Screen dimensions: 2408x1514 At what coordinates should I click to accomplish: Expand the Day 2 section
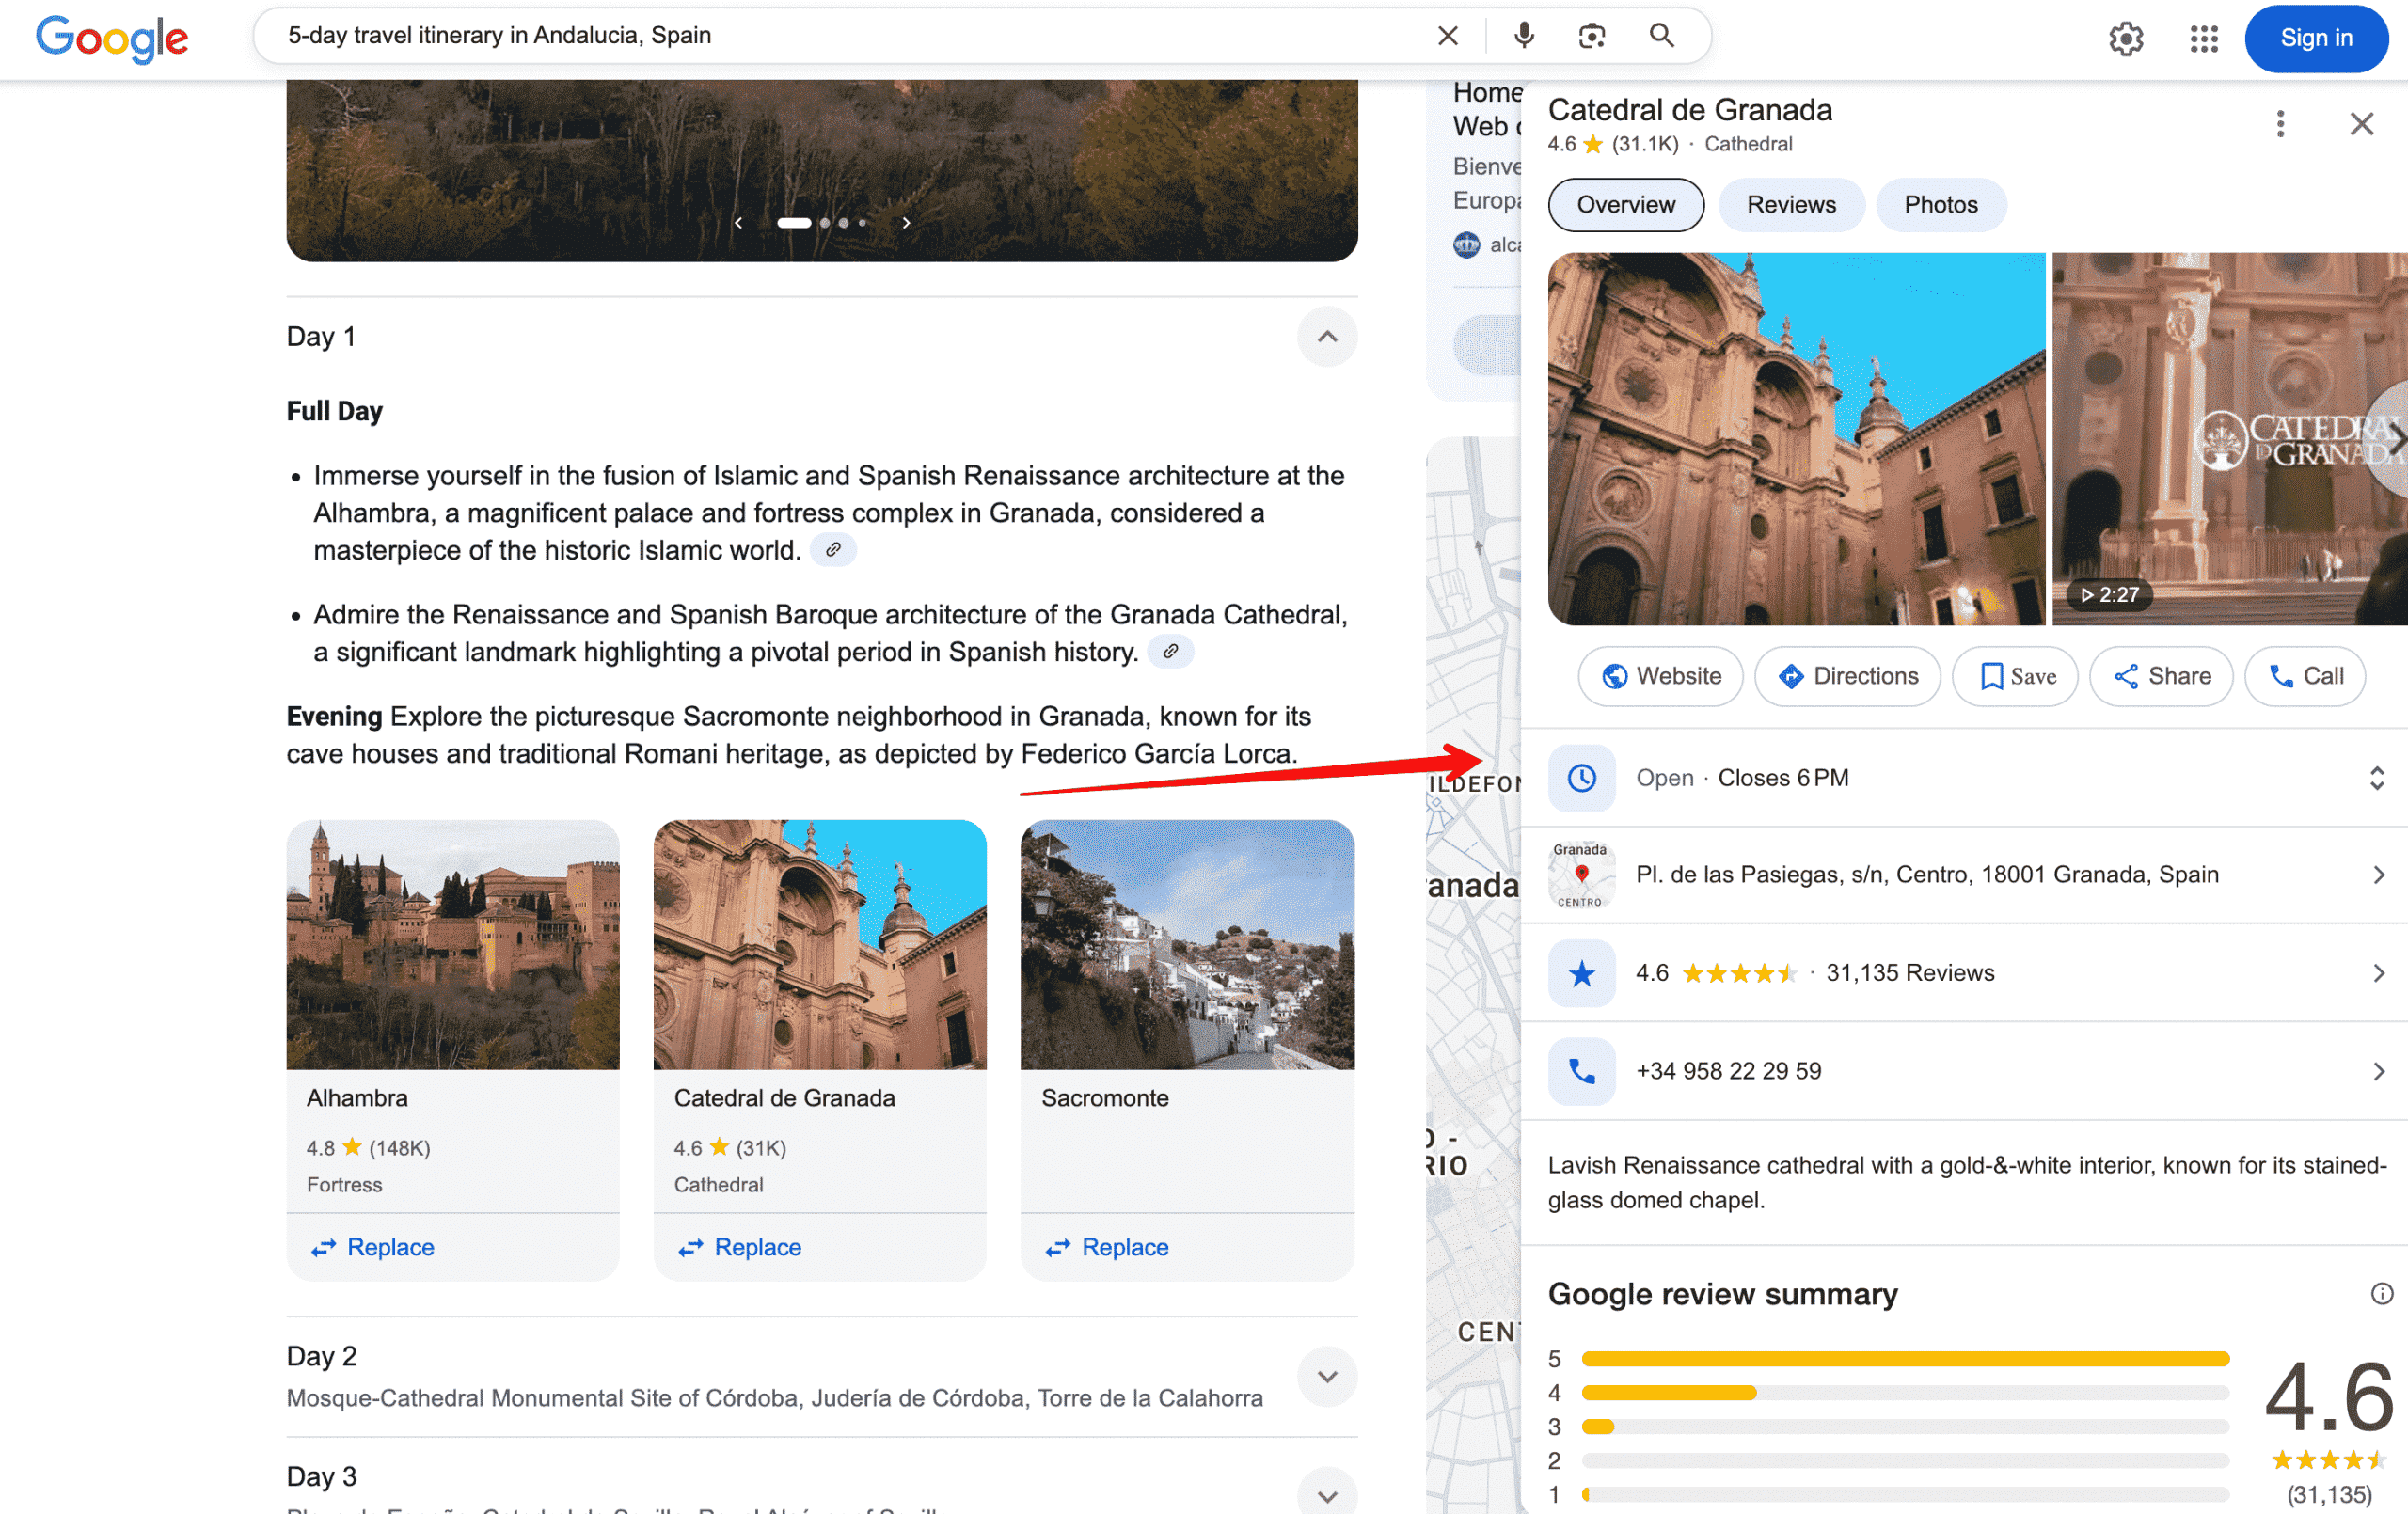point(1326,1377)
